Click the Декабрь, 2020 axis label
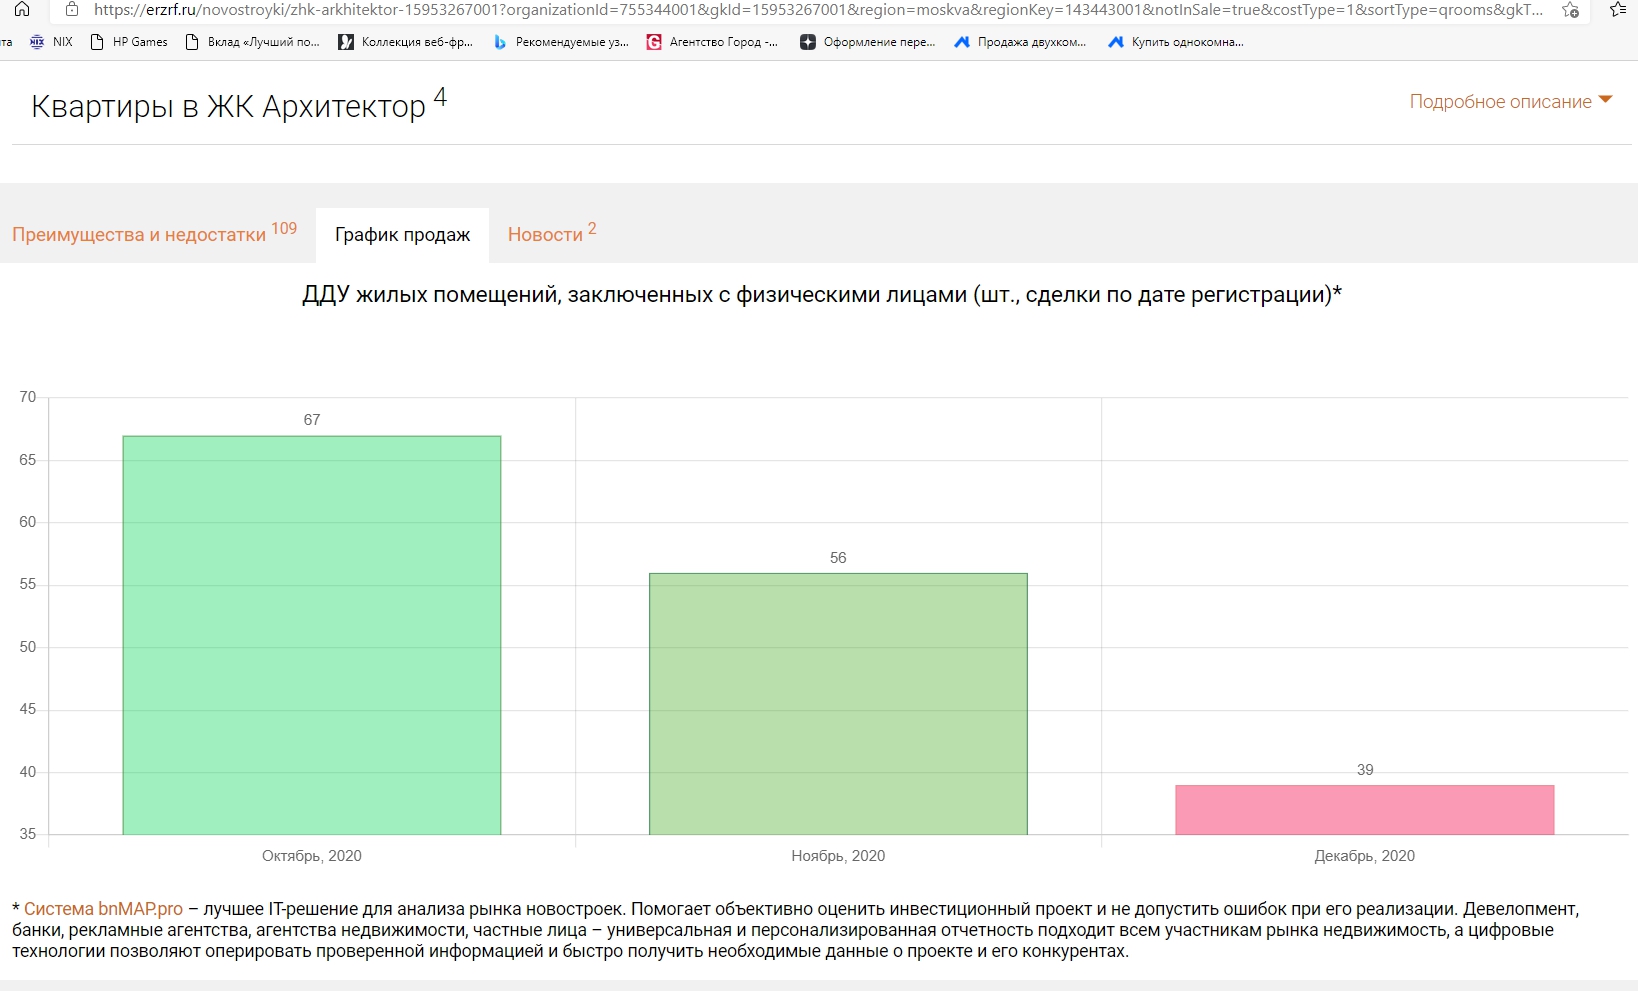This screenshot has width=1638, height=991. [x=1365, y=856]
